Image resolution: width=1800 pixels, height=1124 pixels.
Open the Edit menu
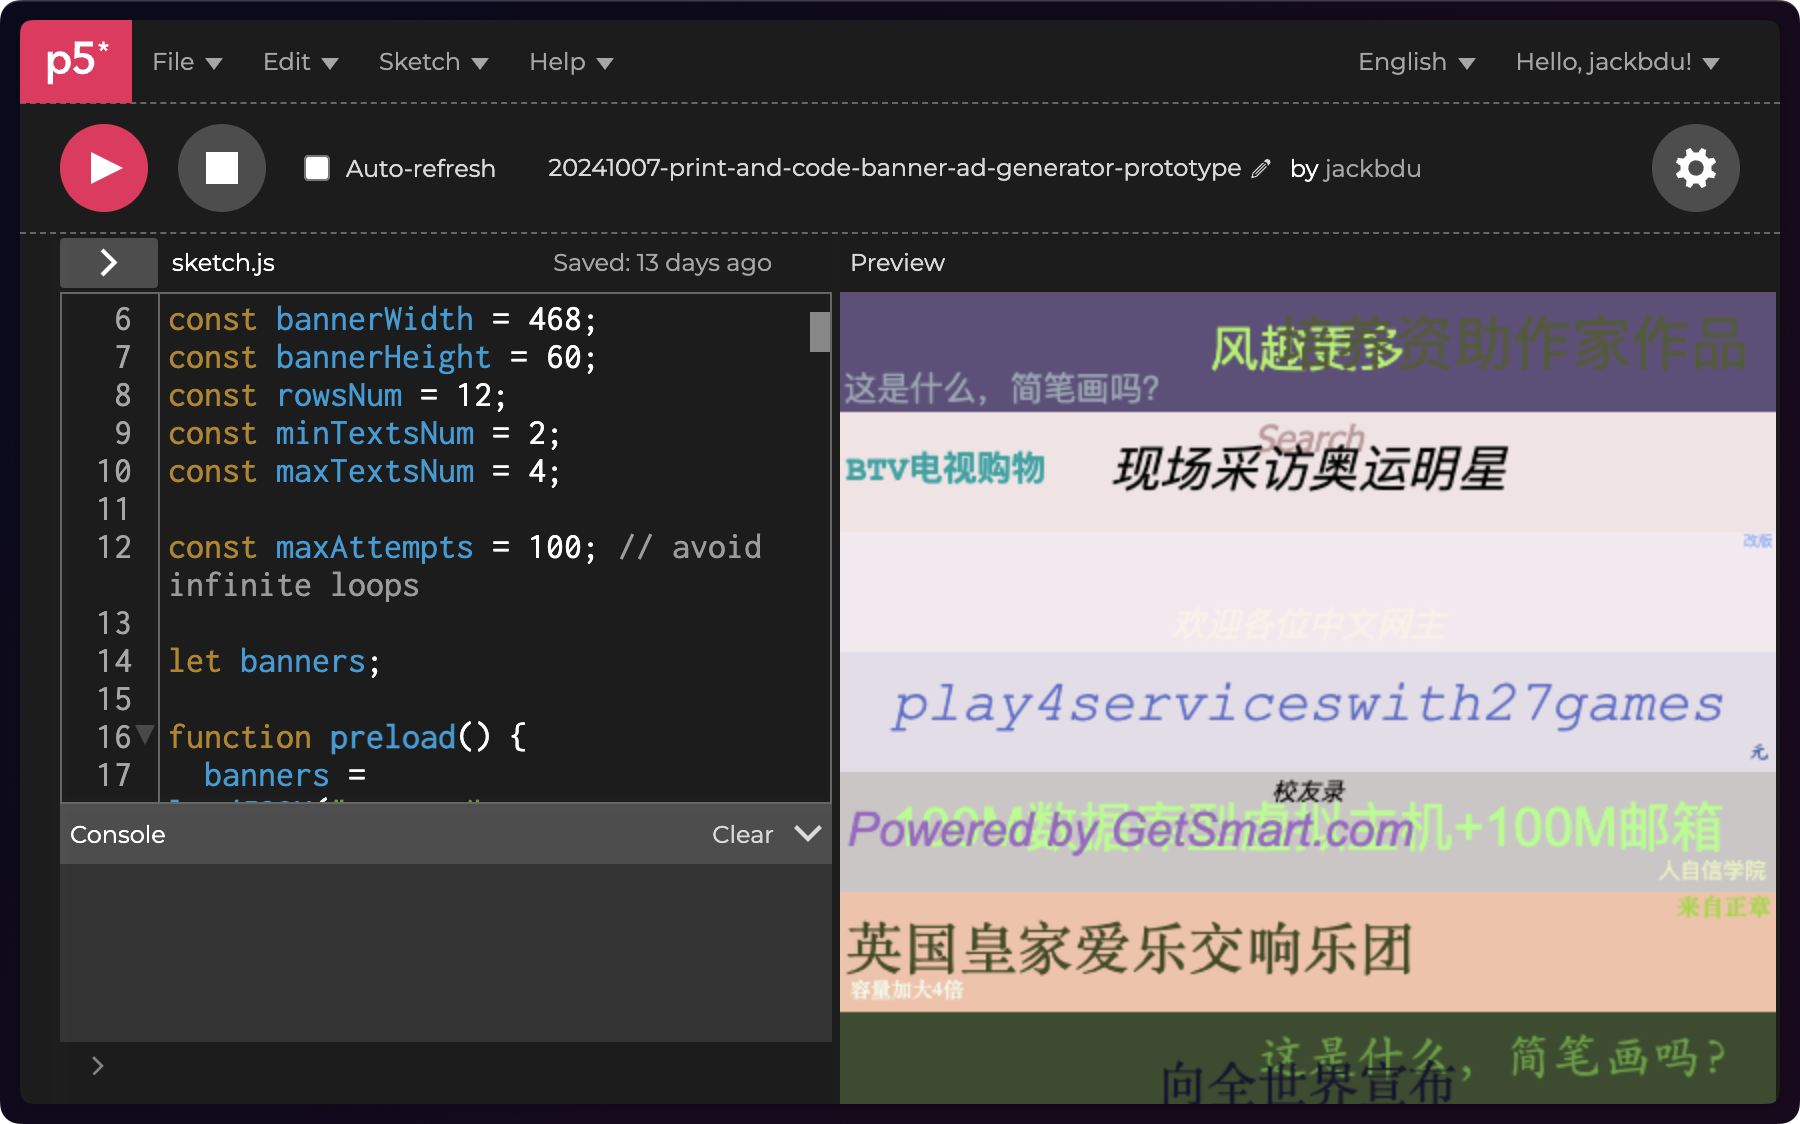coord(300,62)
